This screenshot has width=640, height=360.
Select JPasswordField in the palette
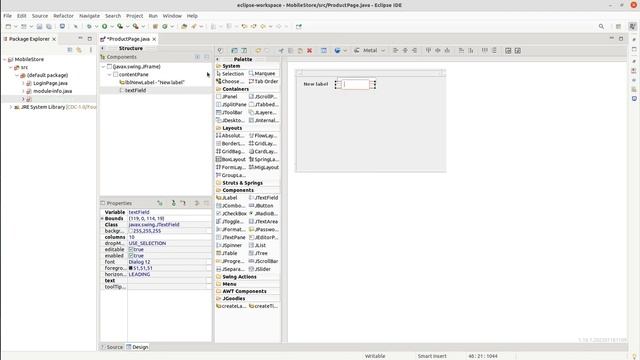pos(264,229)
